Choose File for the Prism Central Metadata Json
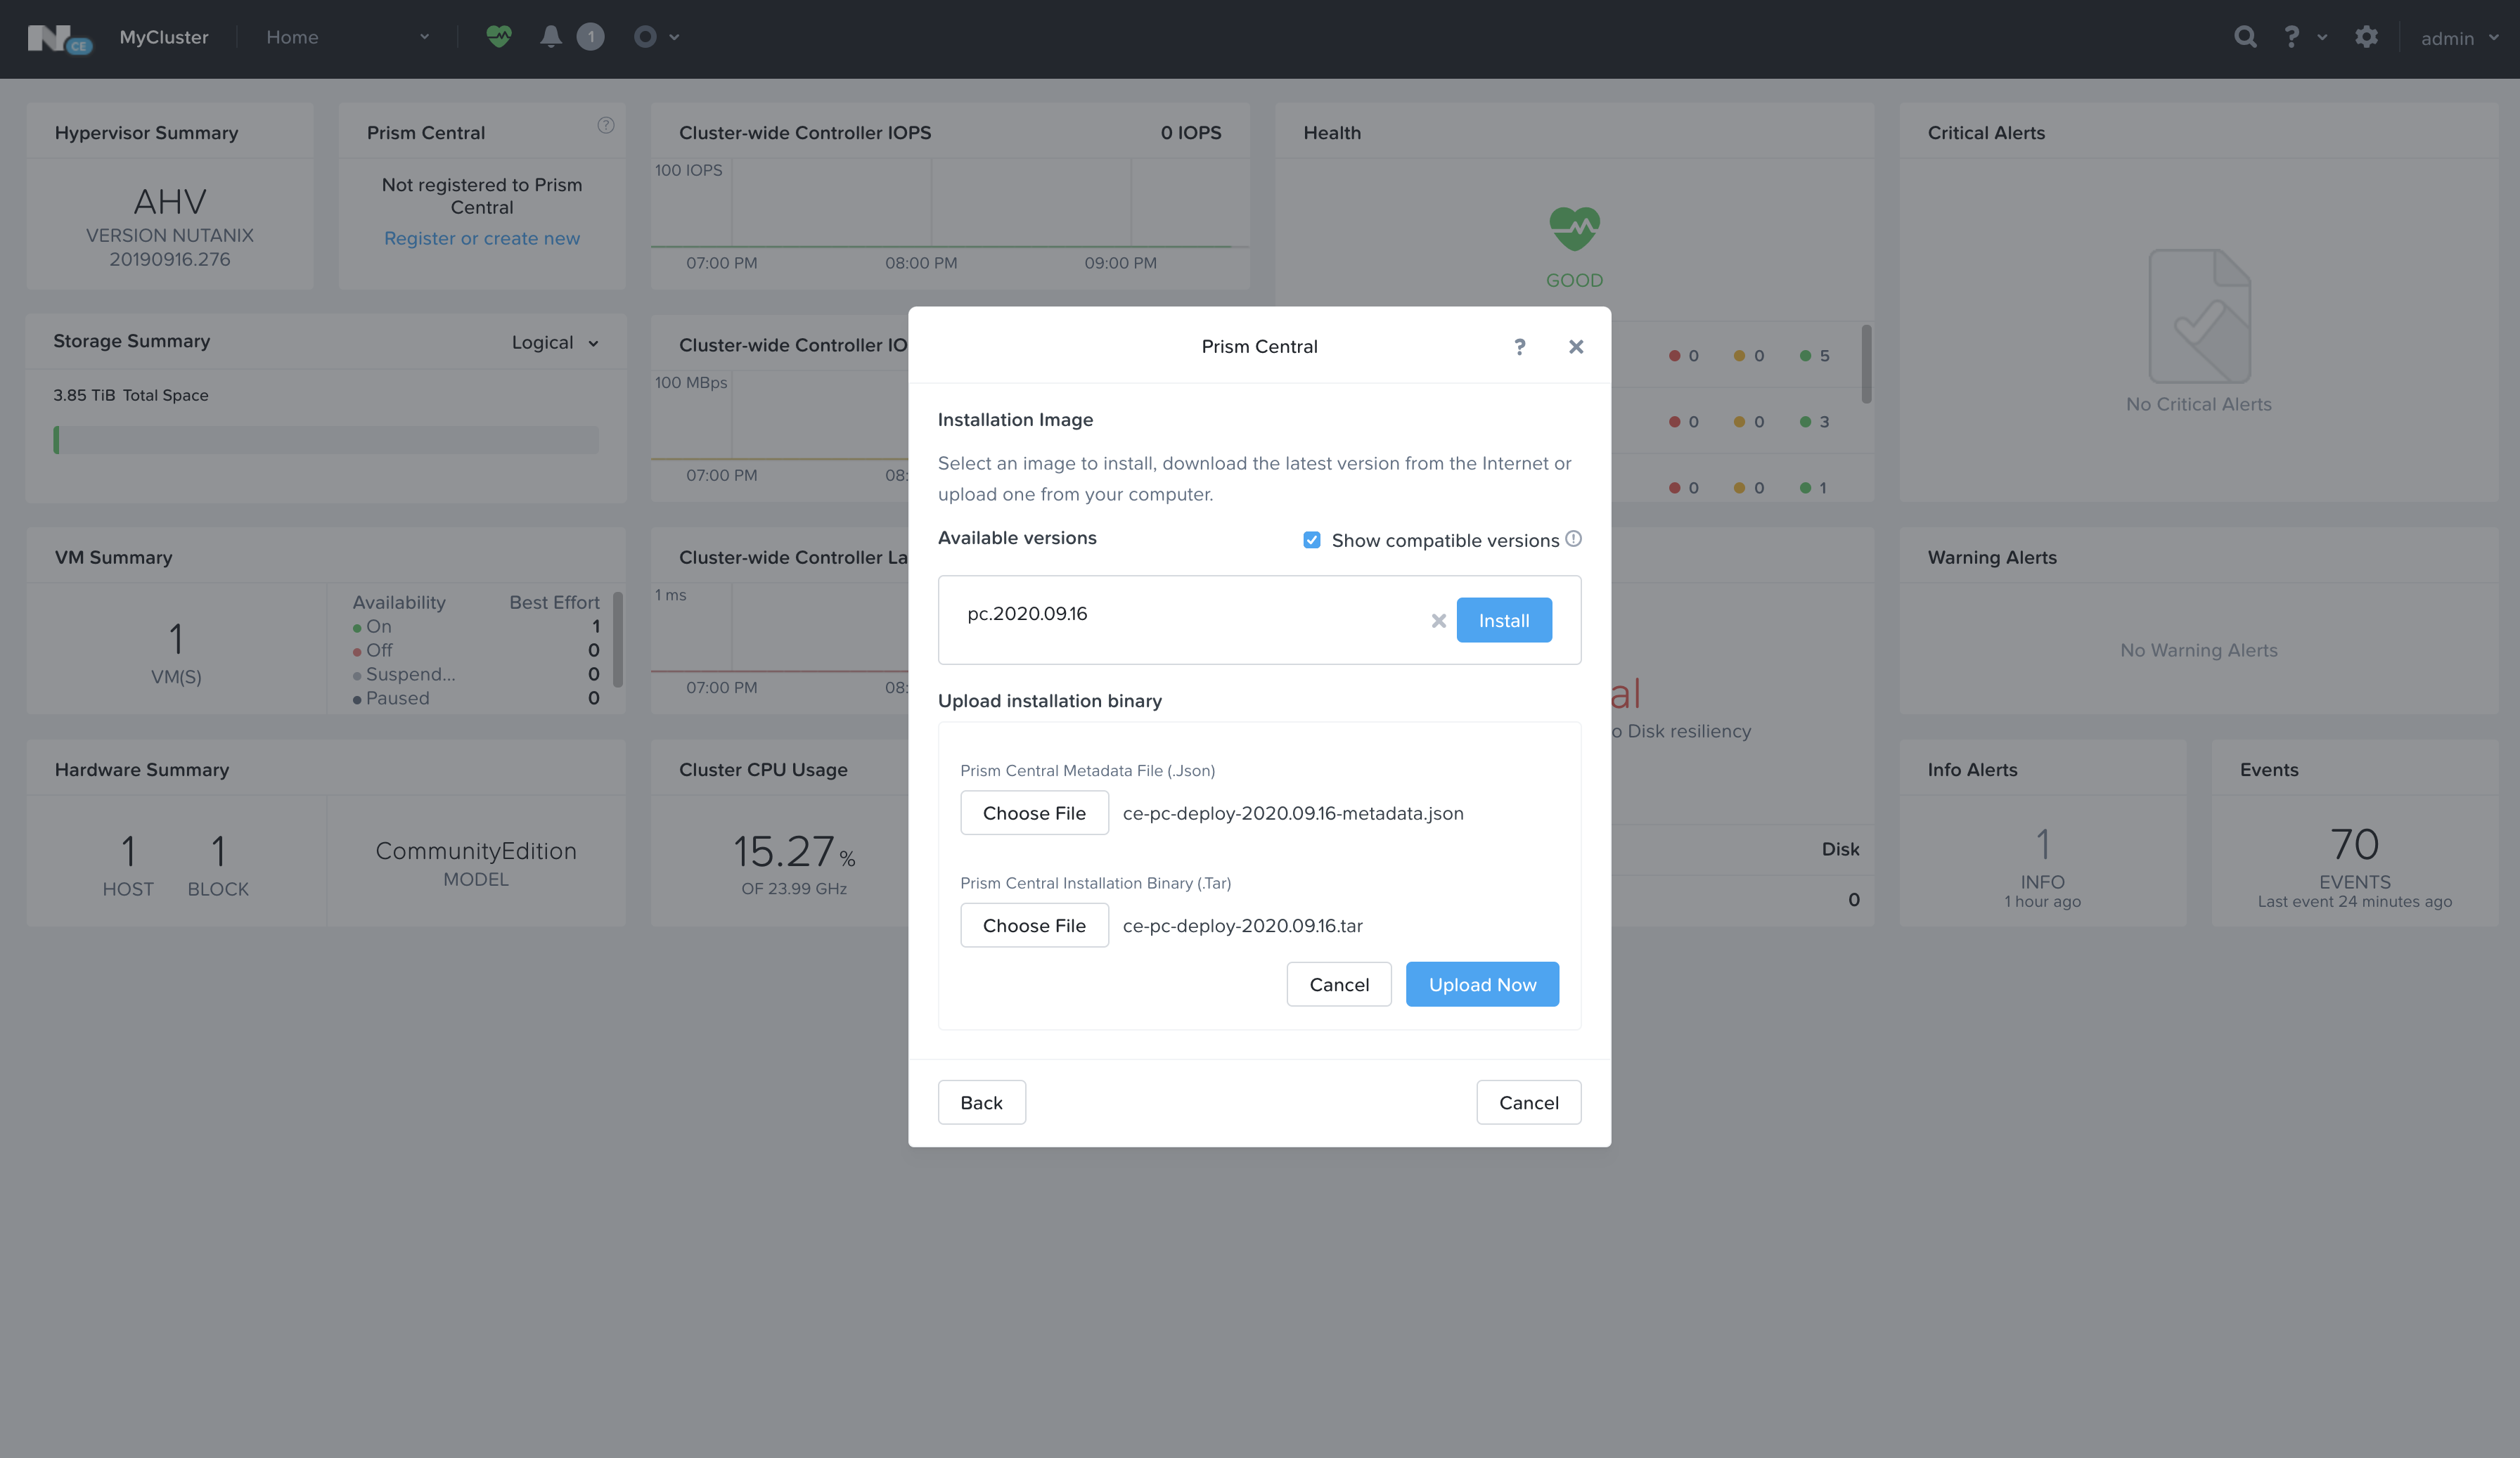2520x1458 pixels. pyautogui.click(x=1034, y=813)
